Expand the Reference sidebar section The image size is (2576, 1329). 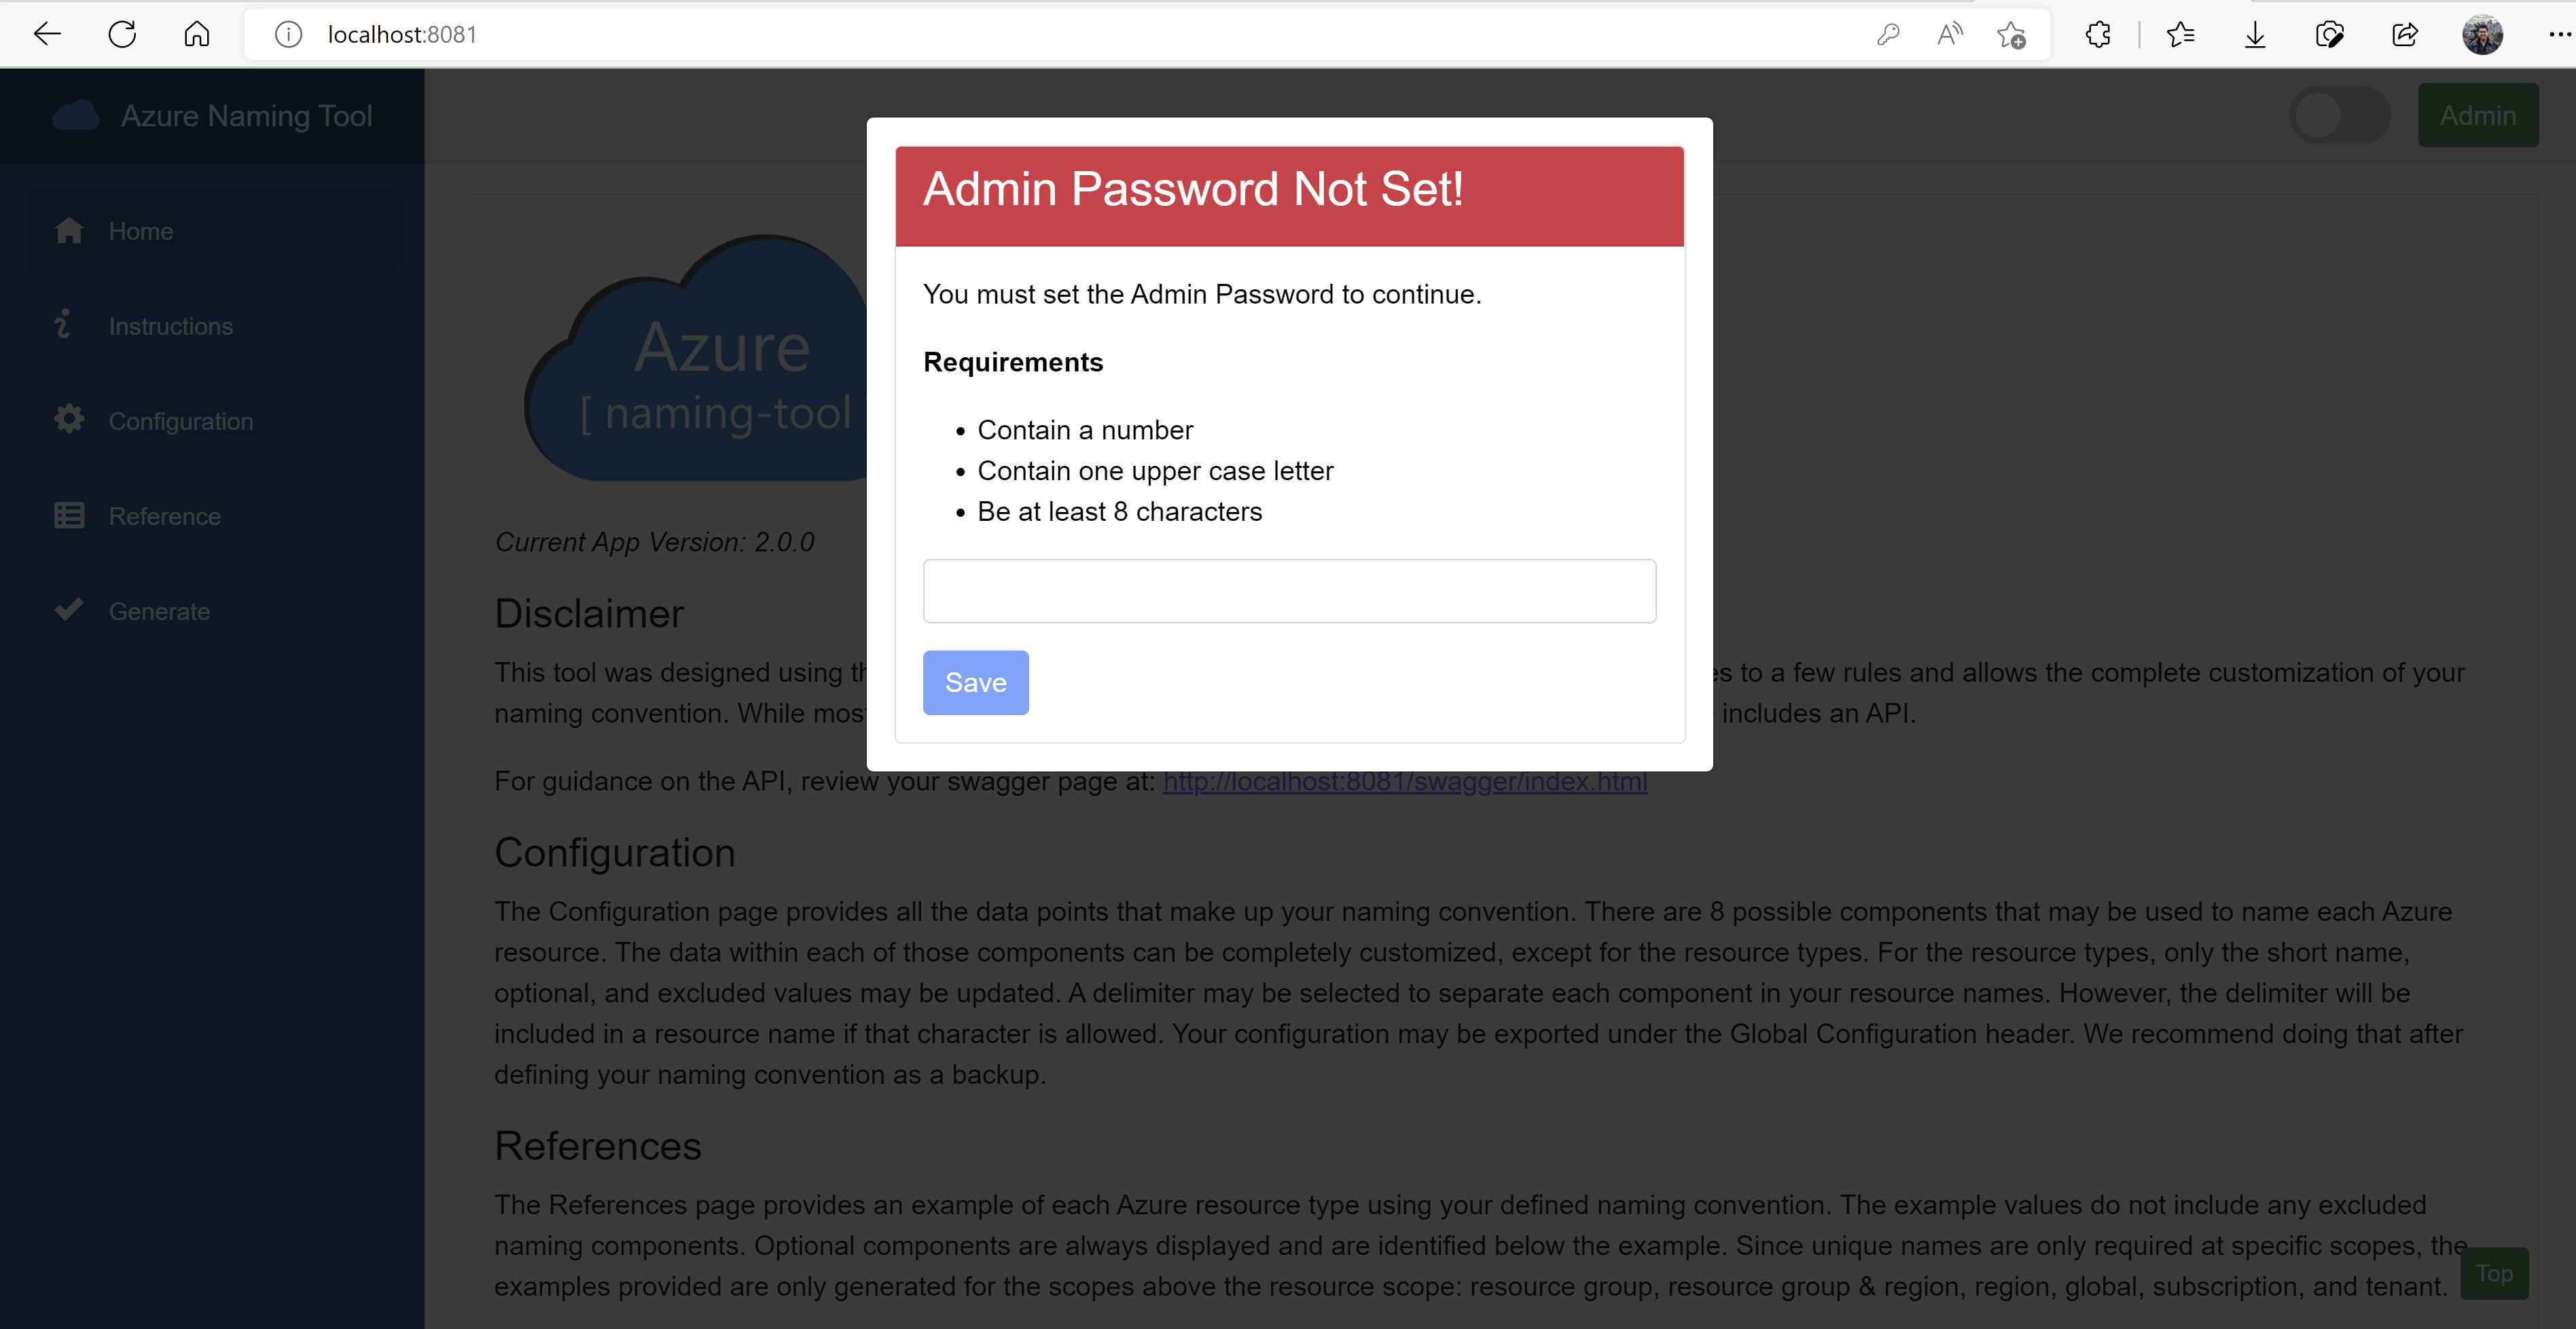click(x=164, y=515)
